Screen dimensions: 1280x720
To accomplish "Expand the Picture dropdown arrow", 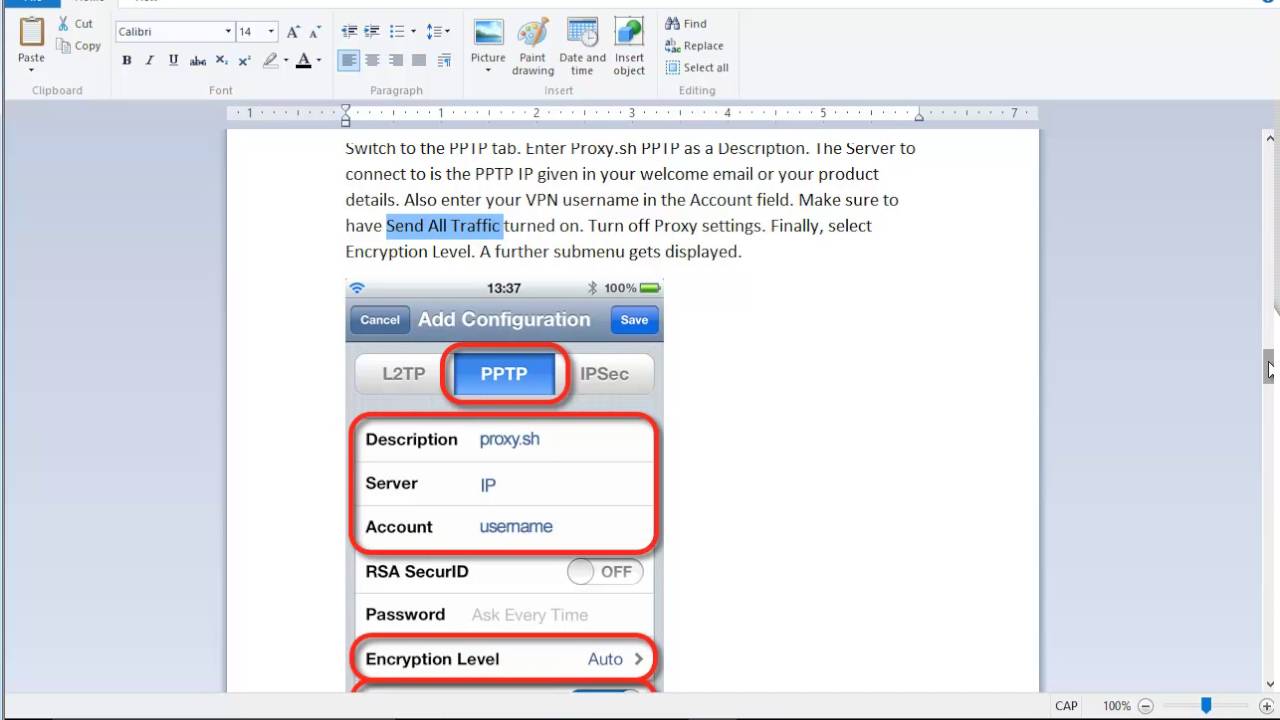I will tap(488, 70).
